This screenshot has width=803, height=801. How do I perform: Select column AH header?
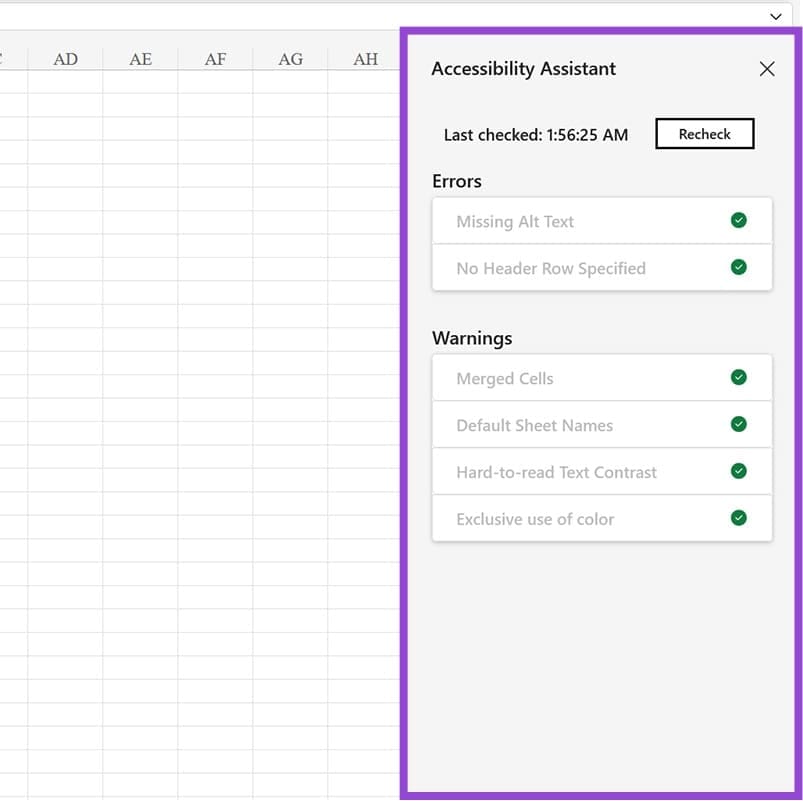click(365, 59)
